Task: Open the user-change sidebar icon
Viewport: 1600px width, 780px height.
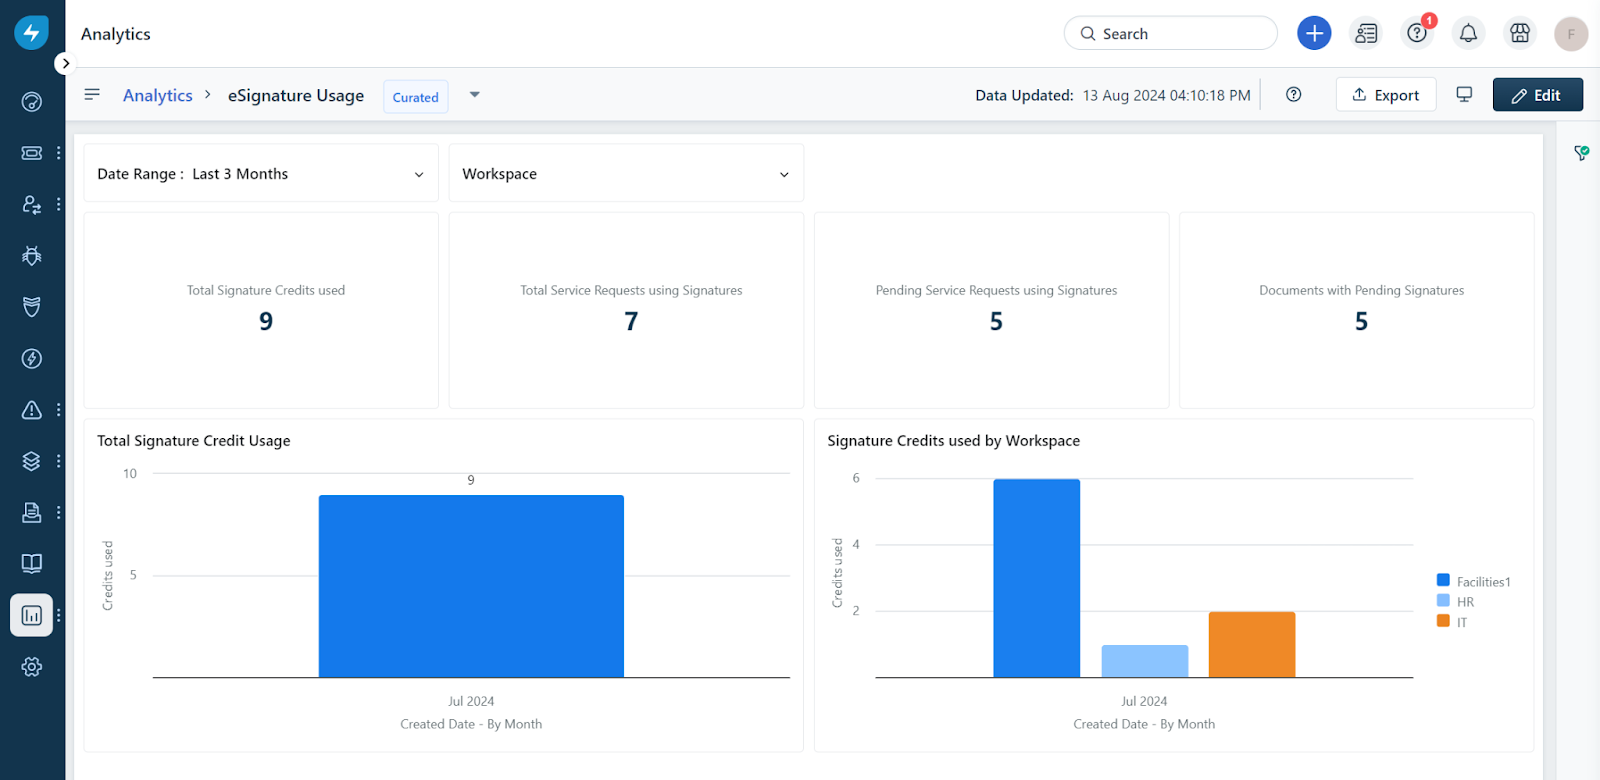Action: coord(32,204)
